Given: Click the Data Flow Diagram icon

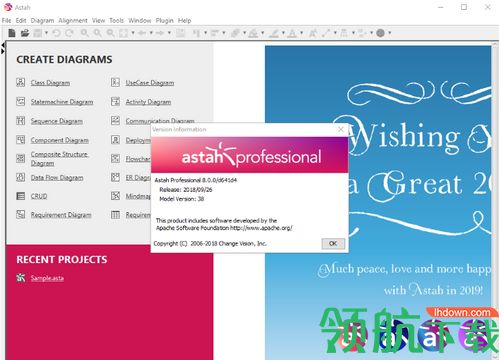Looking at the screenshot, I should (21, 177).
